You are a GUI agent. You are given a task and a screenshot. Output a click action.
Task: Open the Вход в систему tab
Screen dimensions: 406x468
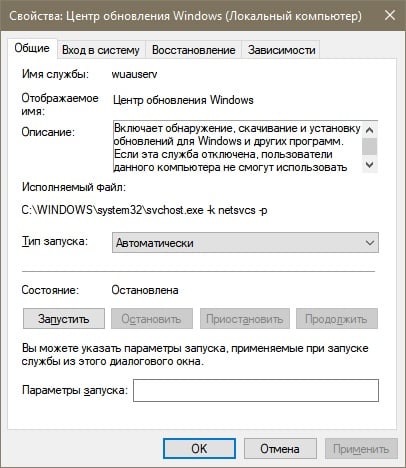(101, 50)
